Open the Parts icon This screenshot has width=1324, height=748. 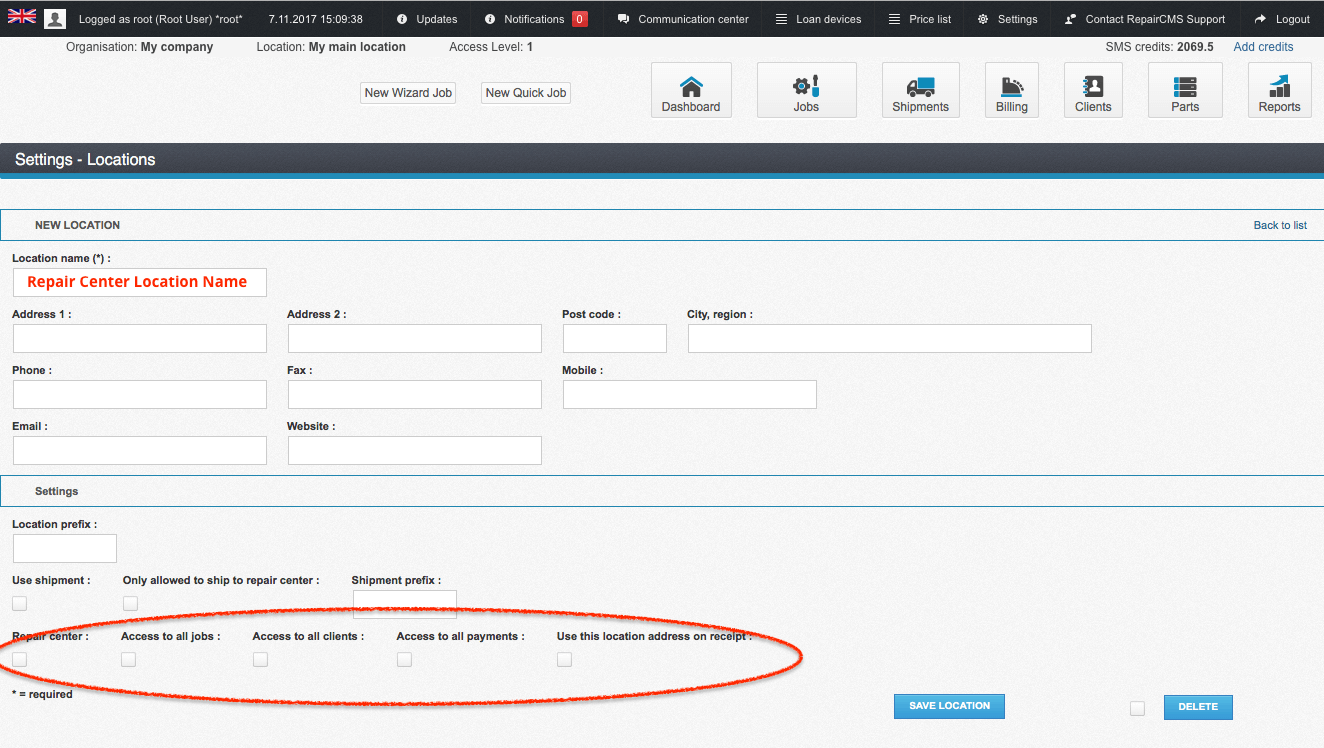[x=1185, y=90]
